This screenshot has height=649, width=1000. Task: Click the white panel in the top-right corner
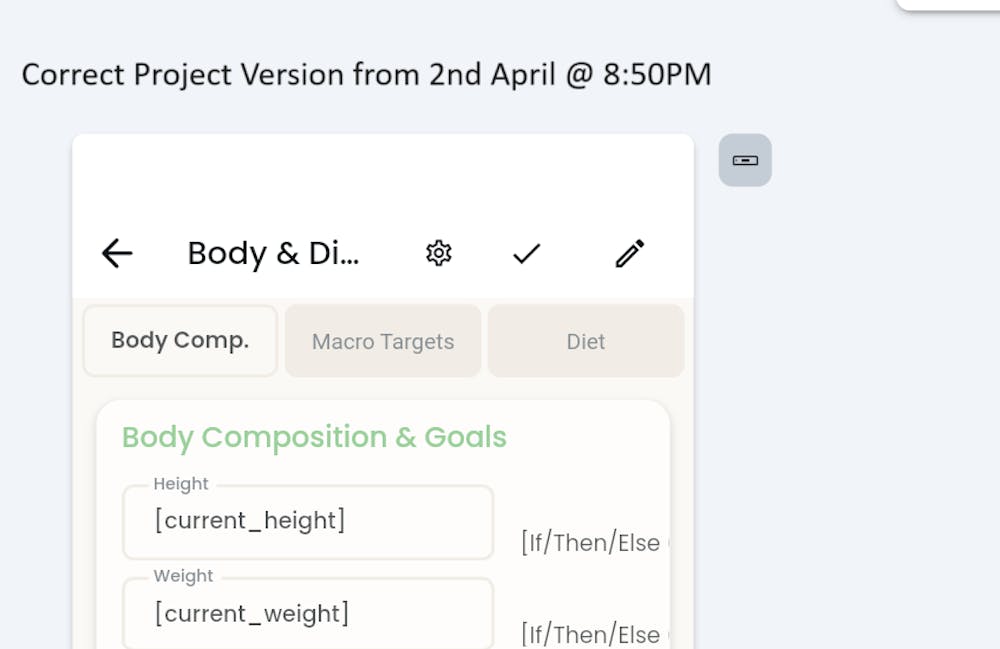pyautogui.click(x=948, y=4)
